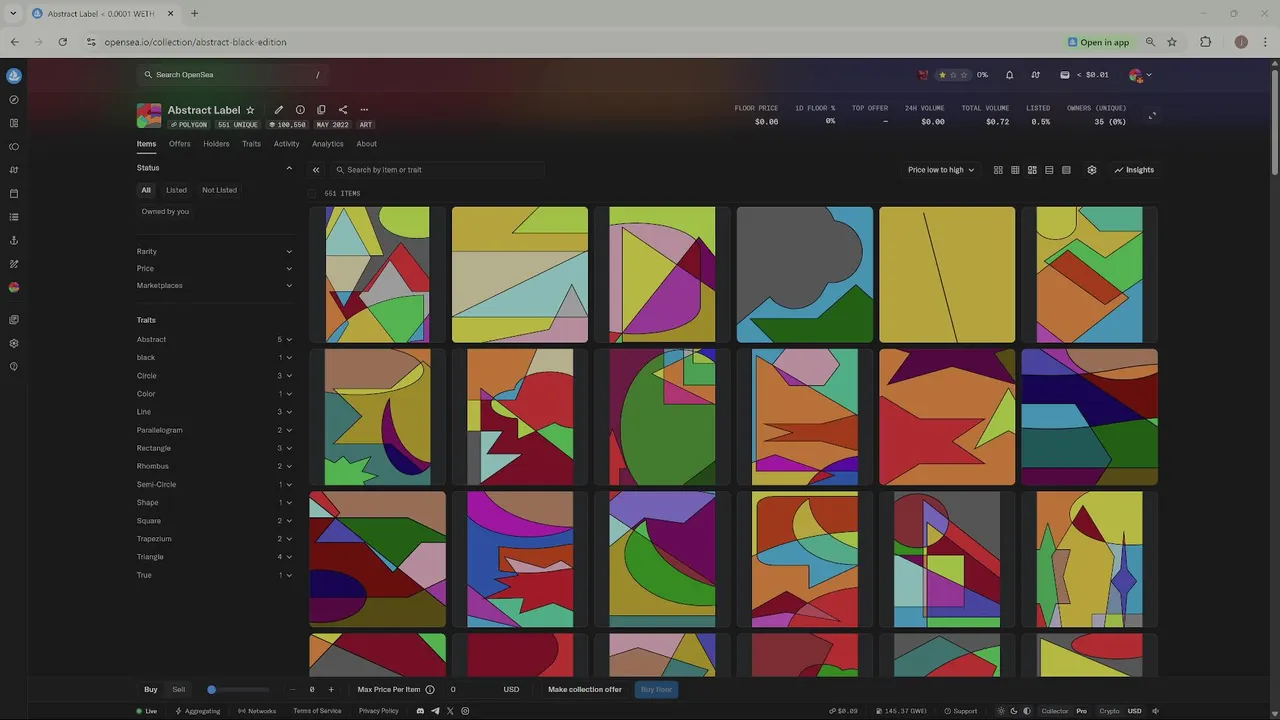Tick the select-all checkbox beside 551 ITEMS
The height and width of the screenshot is (720, 1280).
click(x=312, y=194)
